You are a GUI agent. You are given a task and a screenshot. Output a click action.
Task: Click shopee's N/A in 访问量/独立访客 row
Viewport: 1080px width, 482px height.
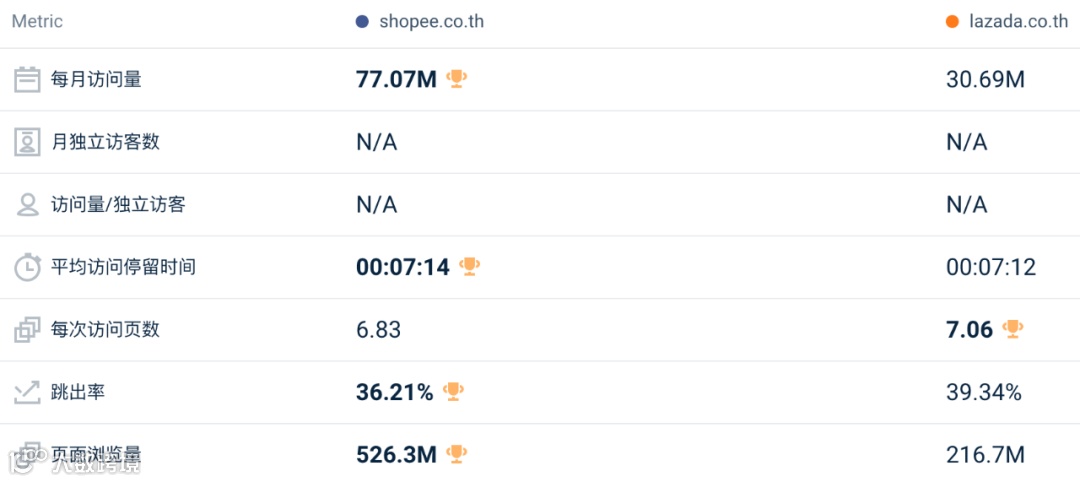[x=377, y=205]
